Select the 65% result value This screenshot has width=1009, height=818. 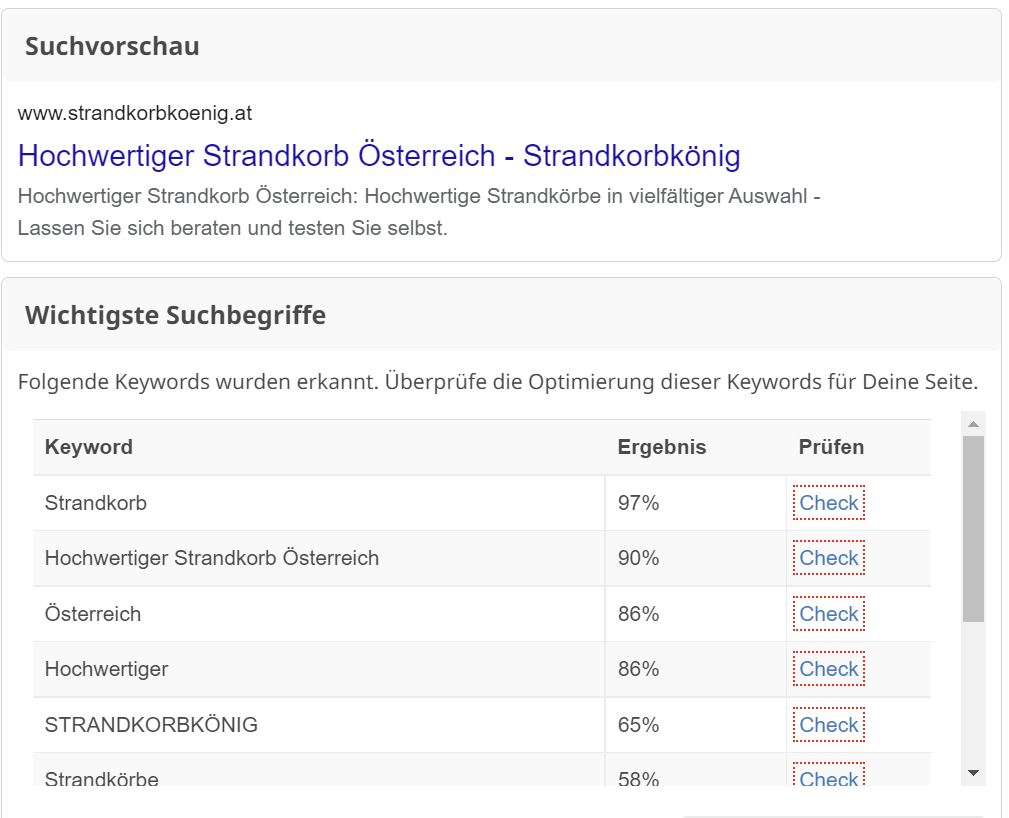[x=638, y=725]
